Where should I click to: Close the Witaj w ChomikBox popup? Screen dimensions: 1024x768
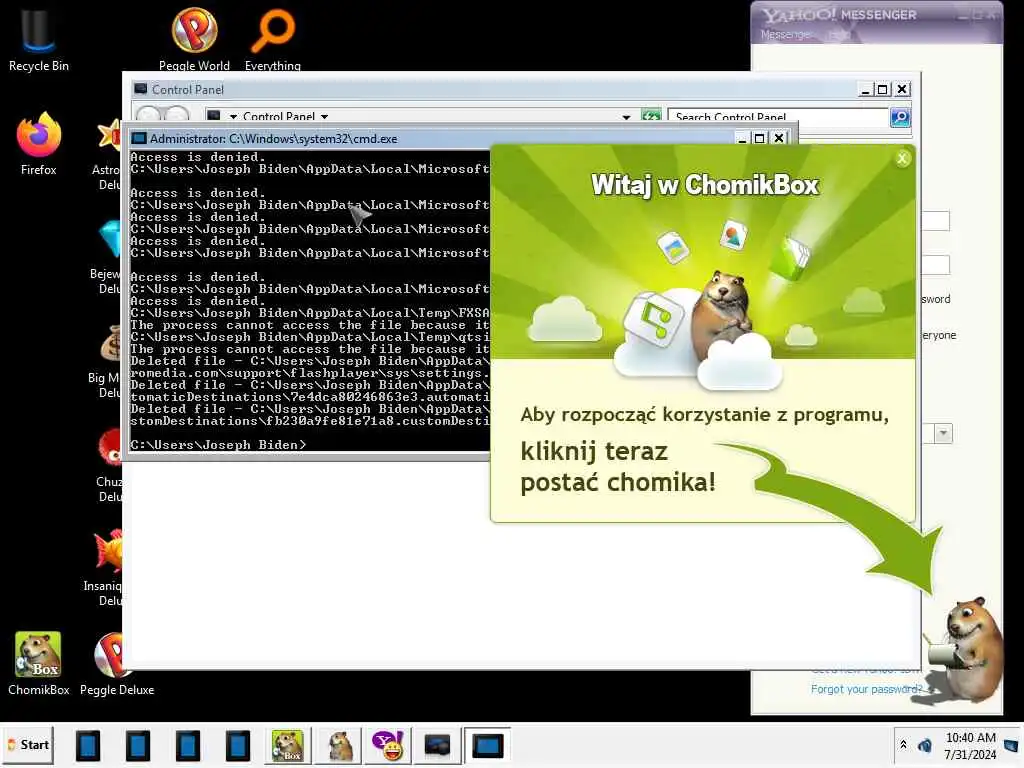902,158
